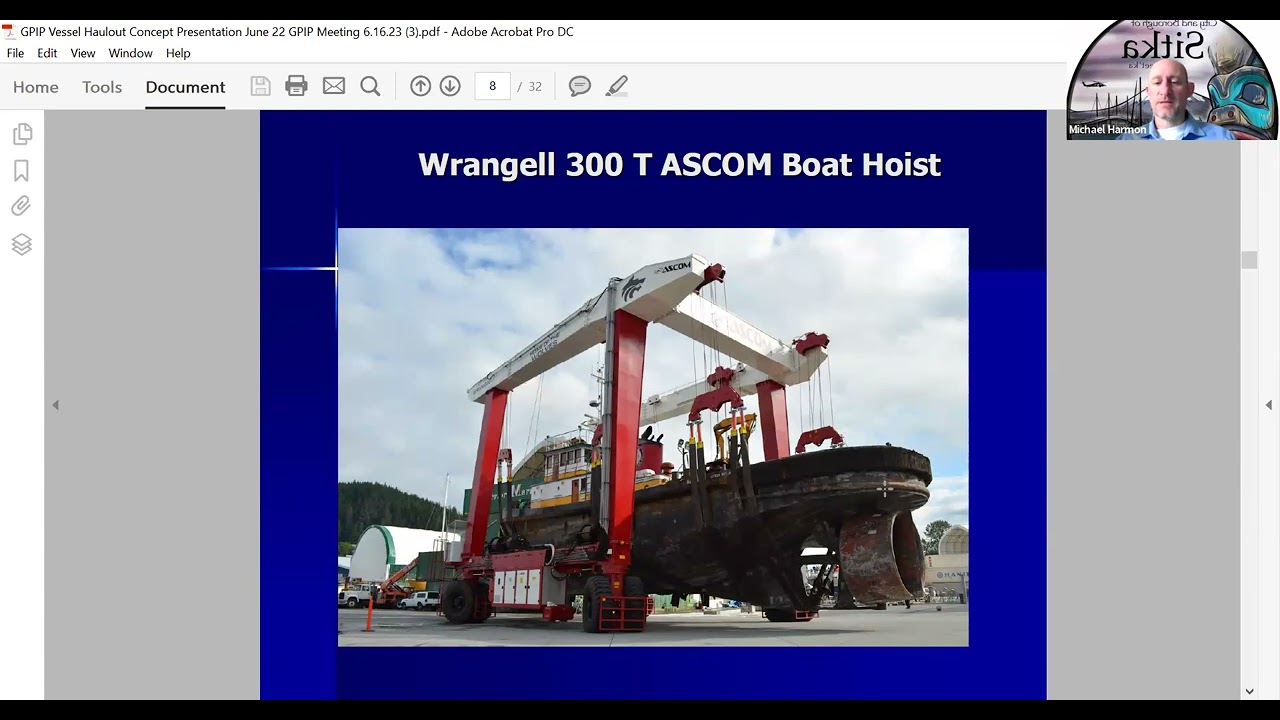
Task: Click the boat hoist photo on slide
Action: click(x=653, y=437)
